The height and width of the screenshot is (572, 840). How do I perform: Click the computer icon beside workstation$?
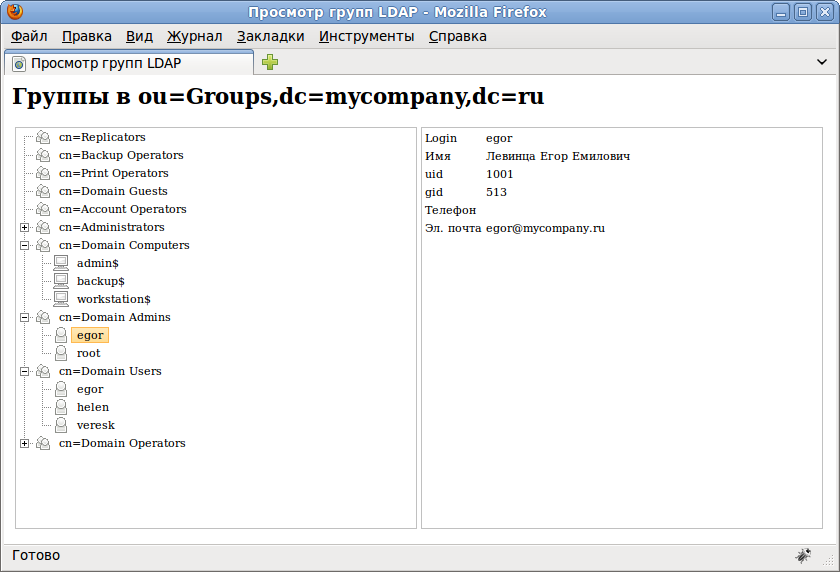pos(61,299)
